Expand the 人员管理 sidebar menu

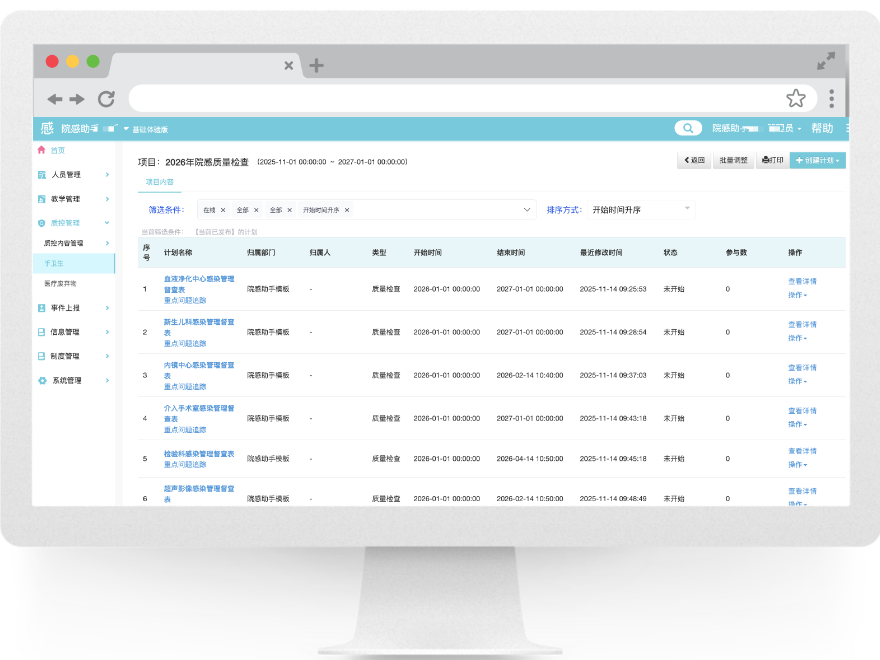[x=74, y=175]
